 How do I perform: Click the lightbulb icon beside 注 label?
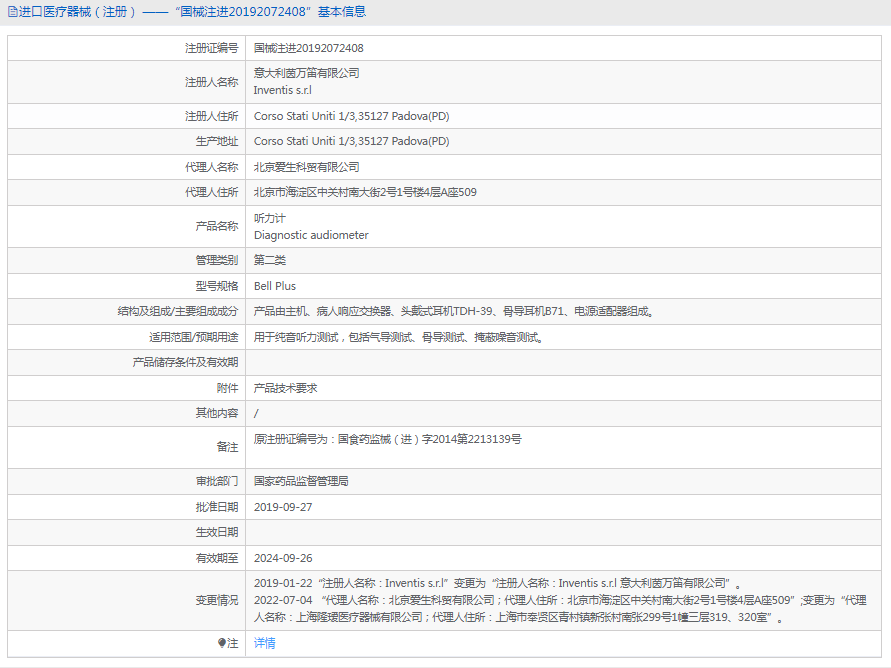tap(222, 643)
